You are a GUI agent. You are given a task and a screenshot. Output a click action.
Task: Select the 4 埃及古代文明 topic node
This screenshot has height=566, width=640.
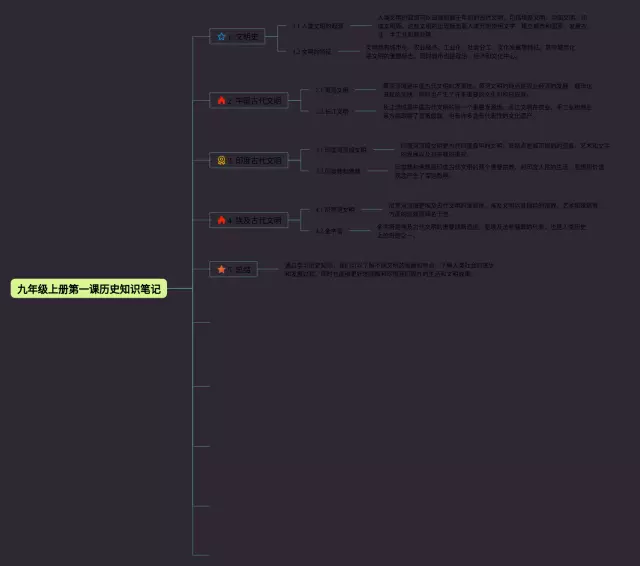pyautogui.click(x=249, y=220)
